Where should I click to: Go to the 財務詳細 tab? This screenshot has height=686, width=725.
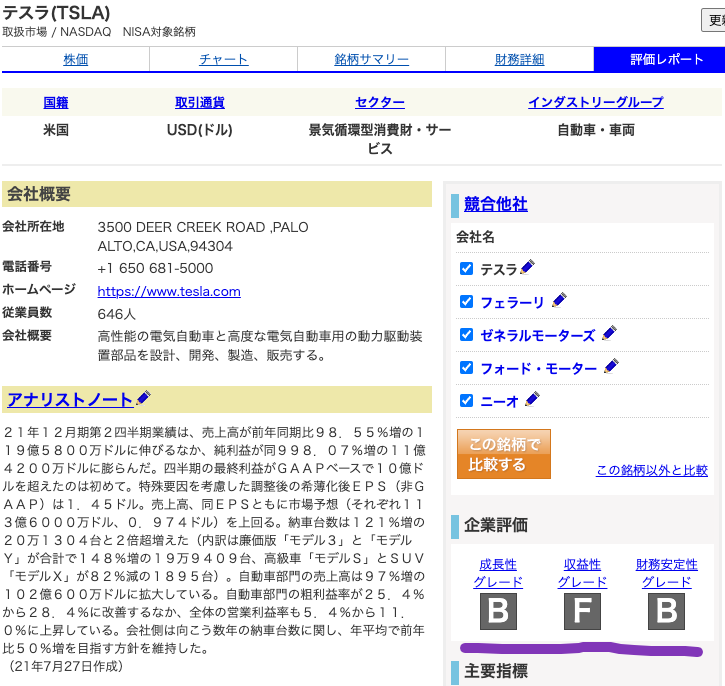[x=519, y=59]
